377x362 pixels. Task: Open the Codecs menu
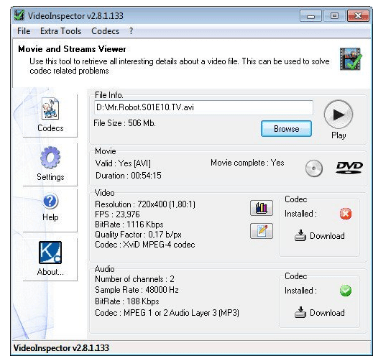(x=105, y=31)
